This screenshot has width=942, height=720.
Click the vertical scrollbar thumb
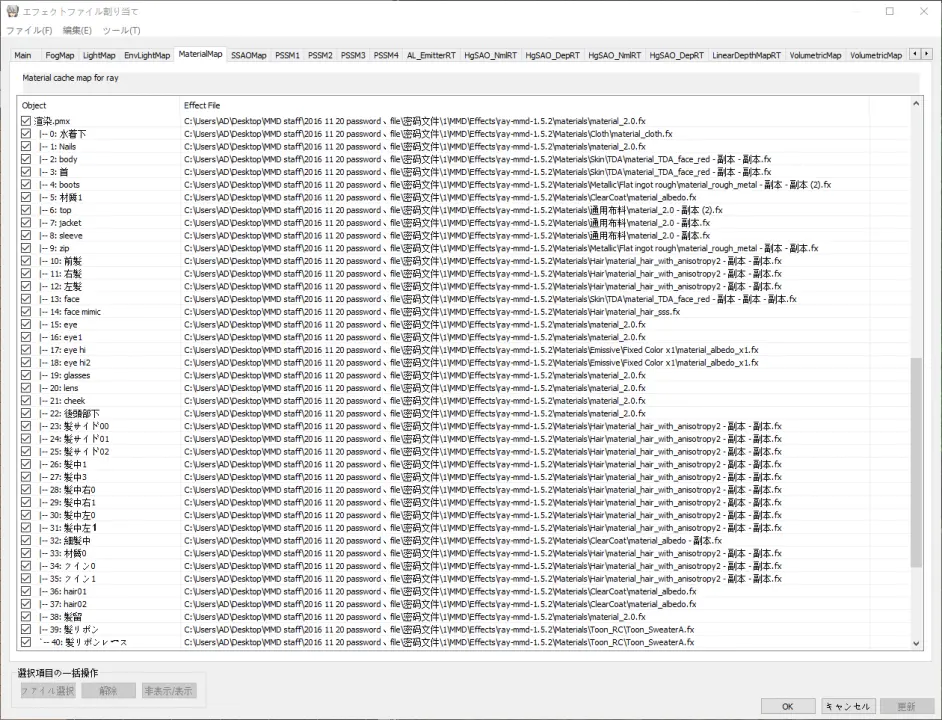pos(916,463)
